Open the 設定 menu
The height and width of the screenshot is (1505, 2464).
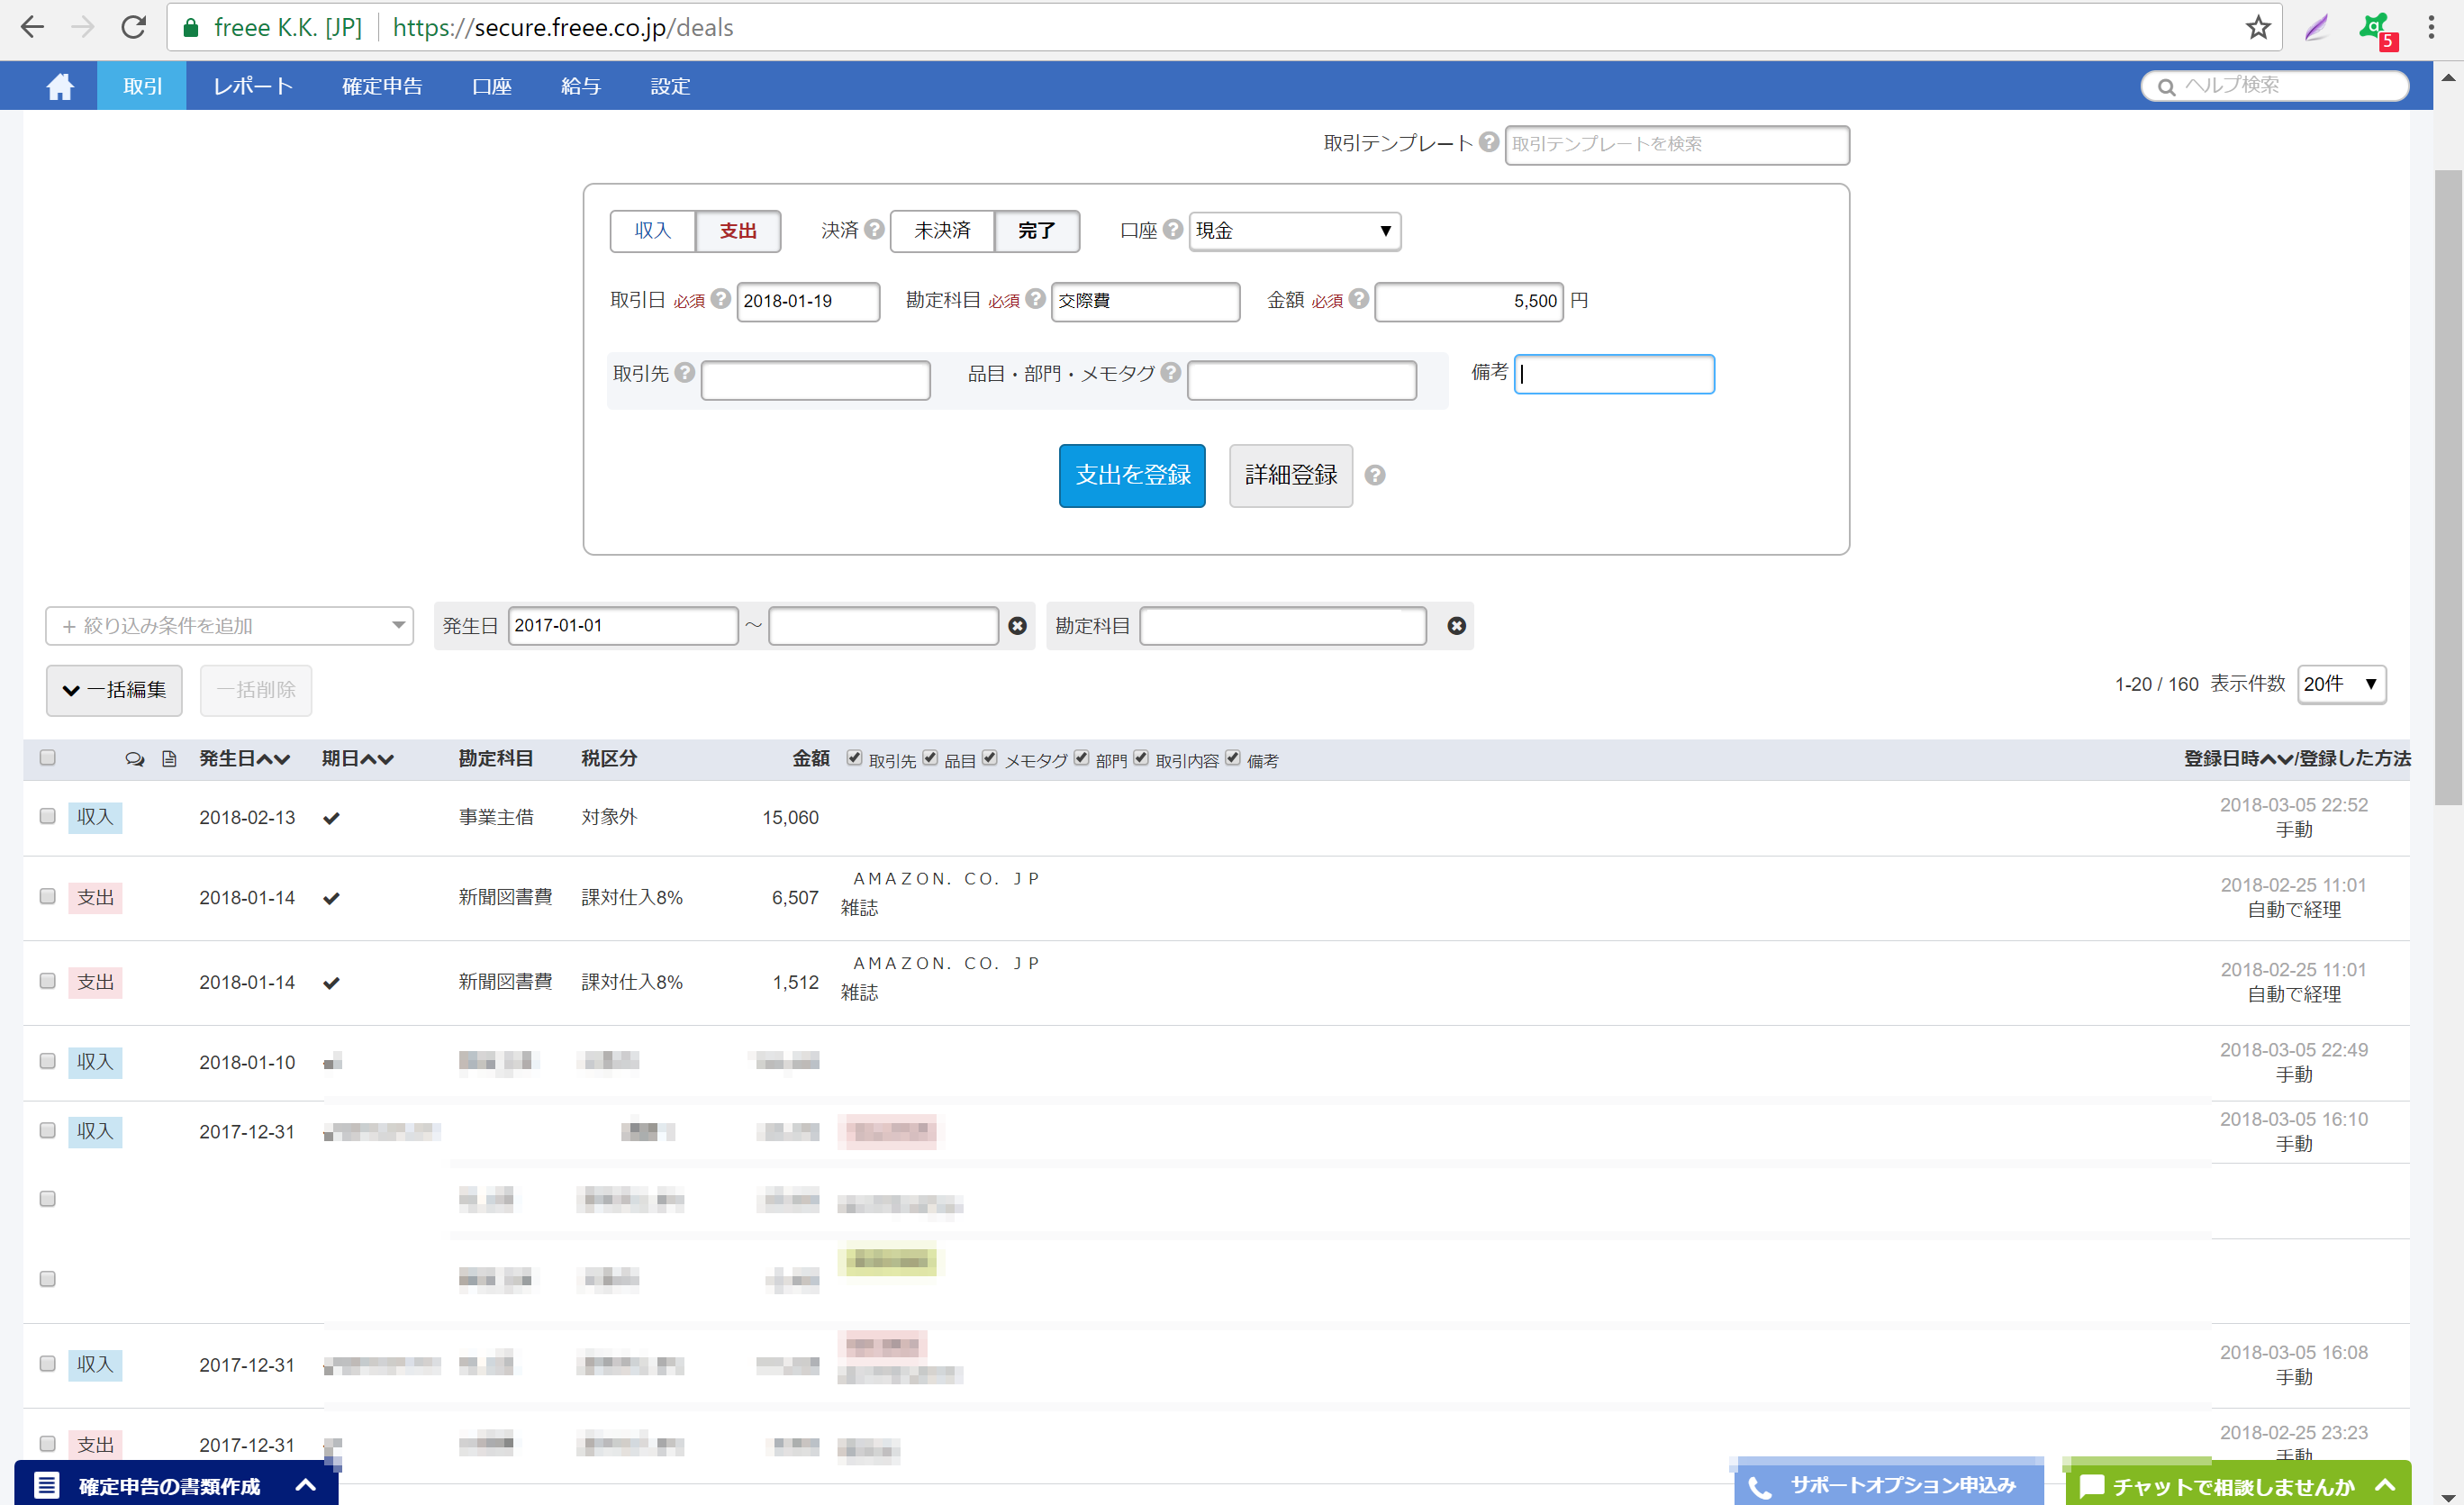pyautogui.click(x=670, y=86)
